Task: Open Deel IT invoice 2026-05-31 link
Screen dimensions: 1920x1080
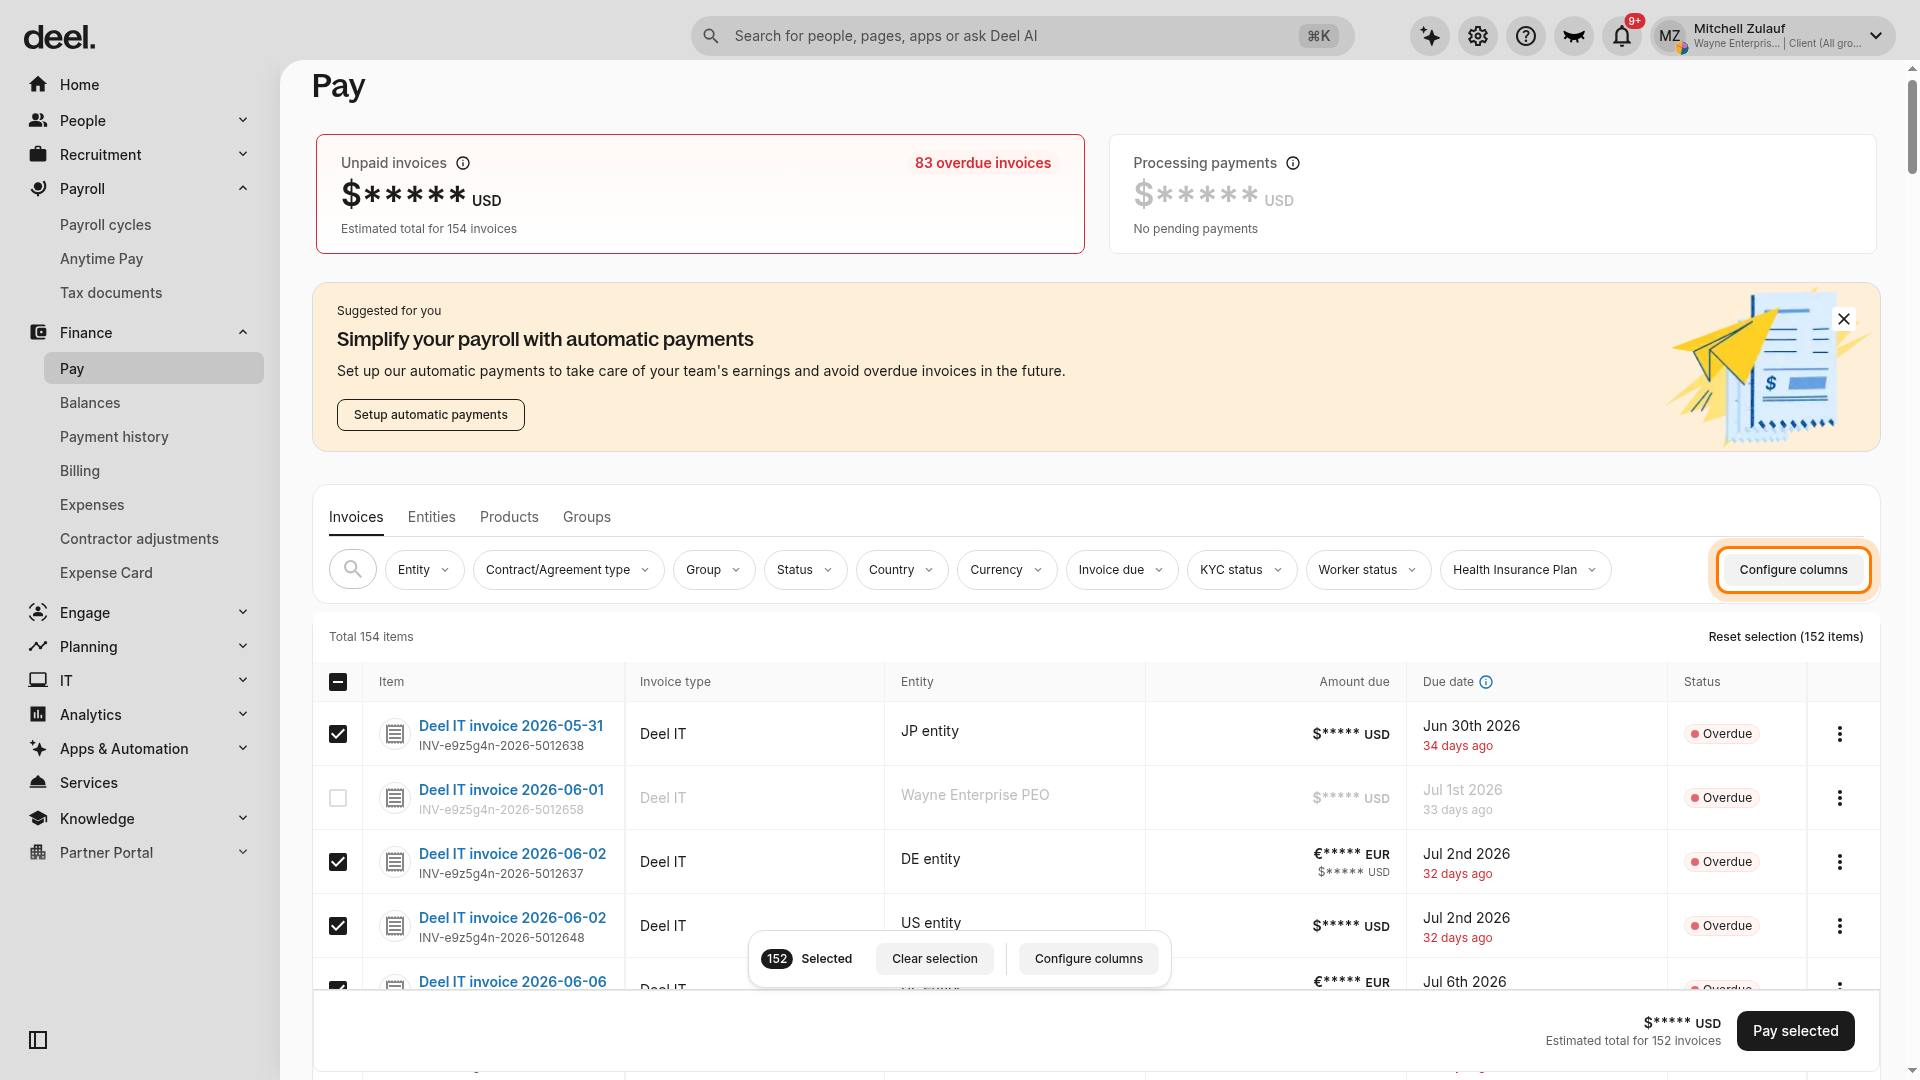Action: tap(511, 726)
